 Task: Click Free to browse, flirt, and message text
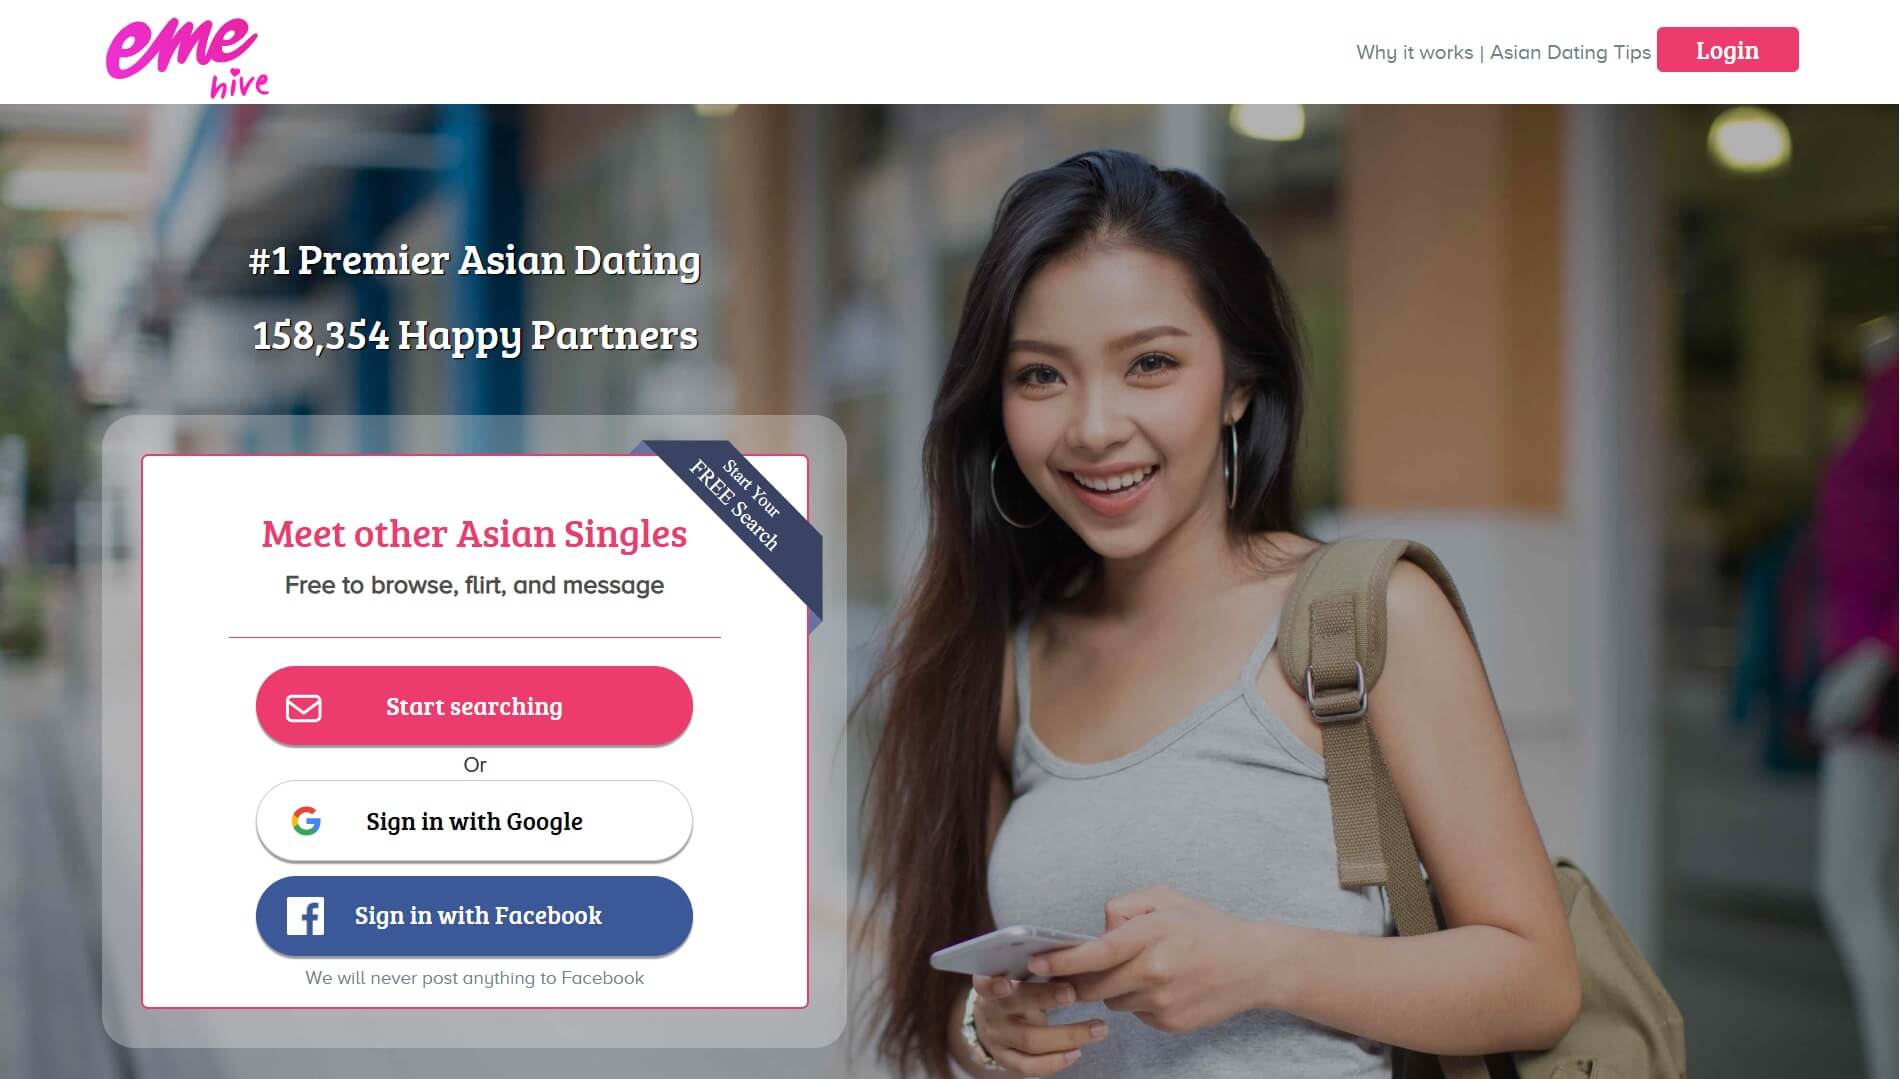(474, 585)
